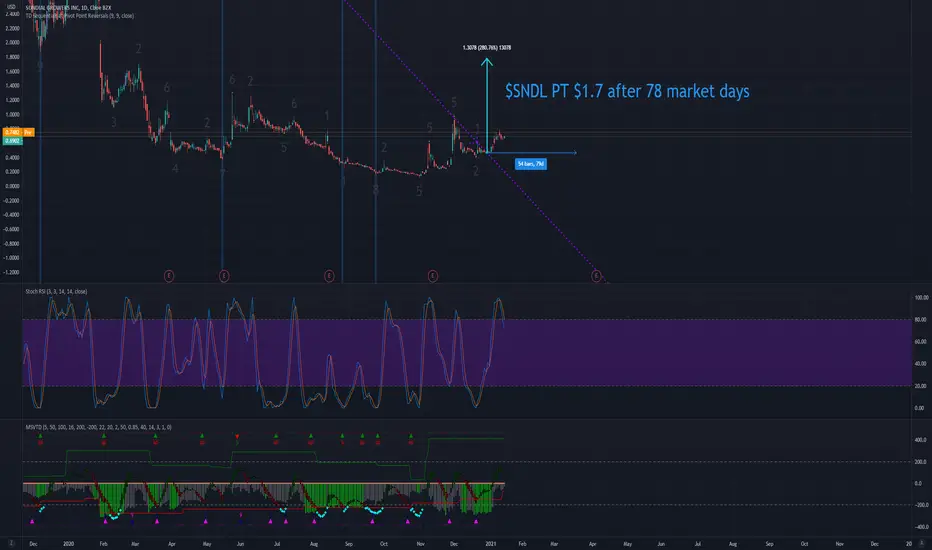Image resolution: width=932 pixels, height=550 pixels.
Task: Click the Aug 2020 label on the time axis
Action: point(314,543)
